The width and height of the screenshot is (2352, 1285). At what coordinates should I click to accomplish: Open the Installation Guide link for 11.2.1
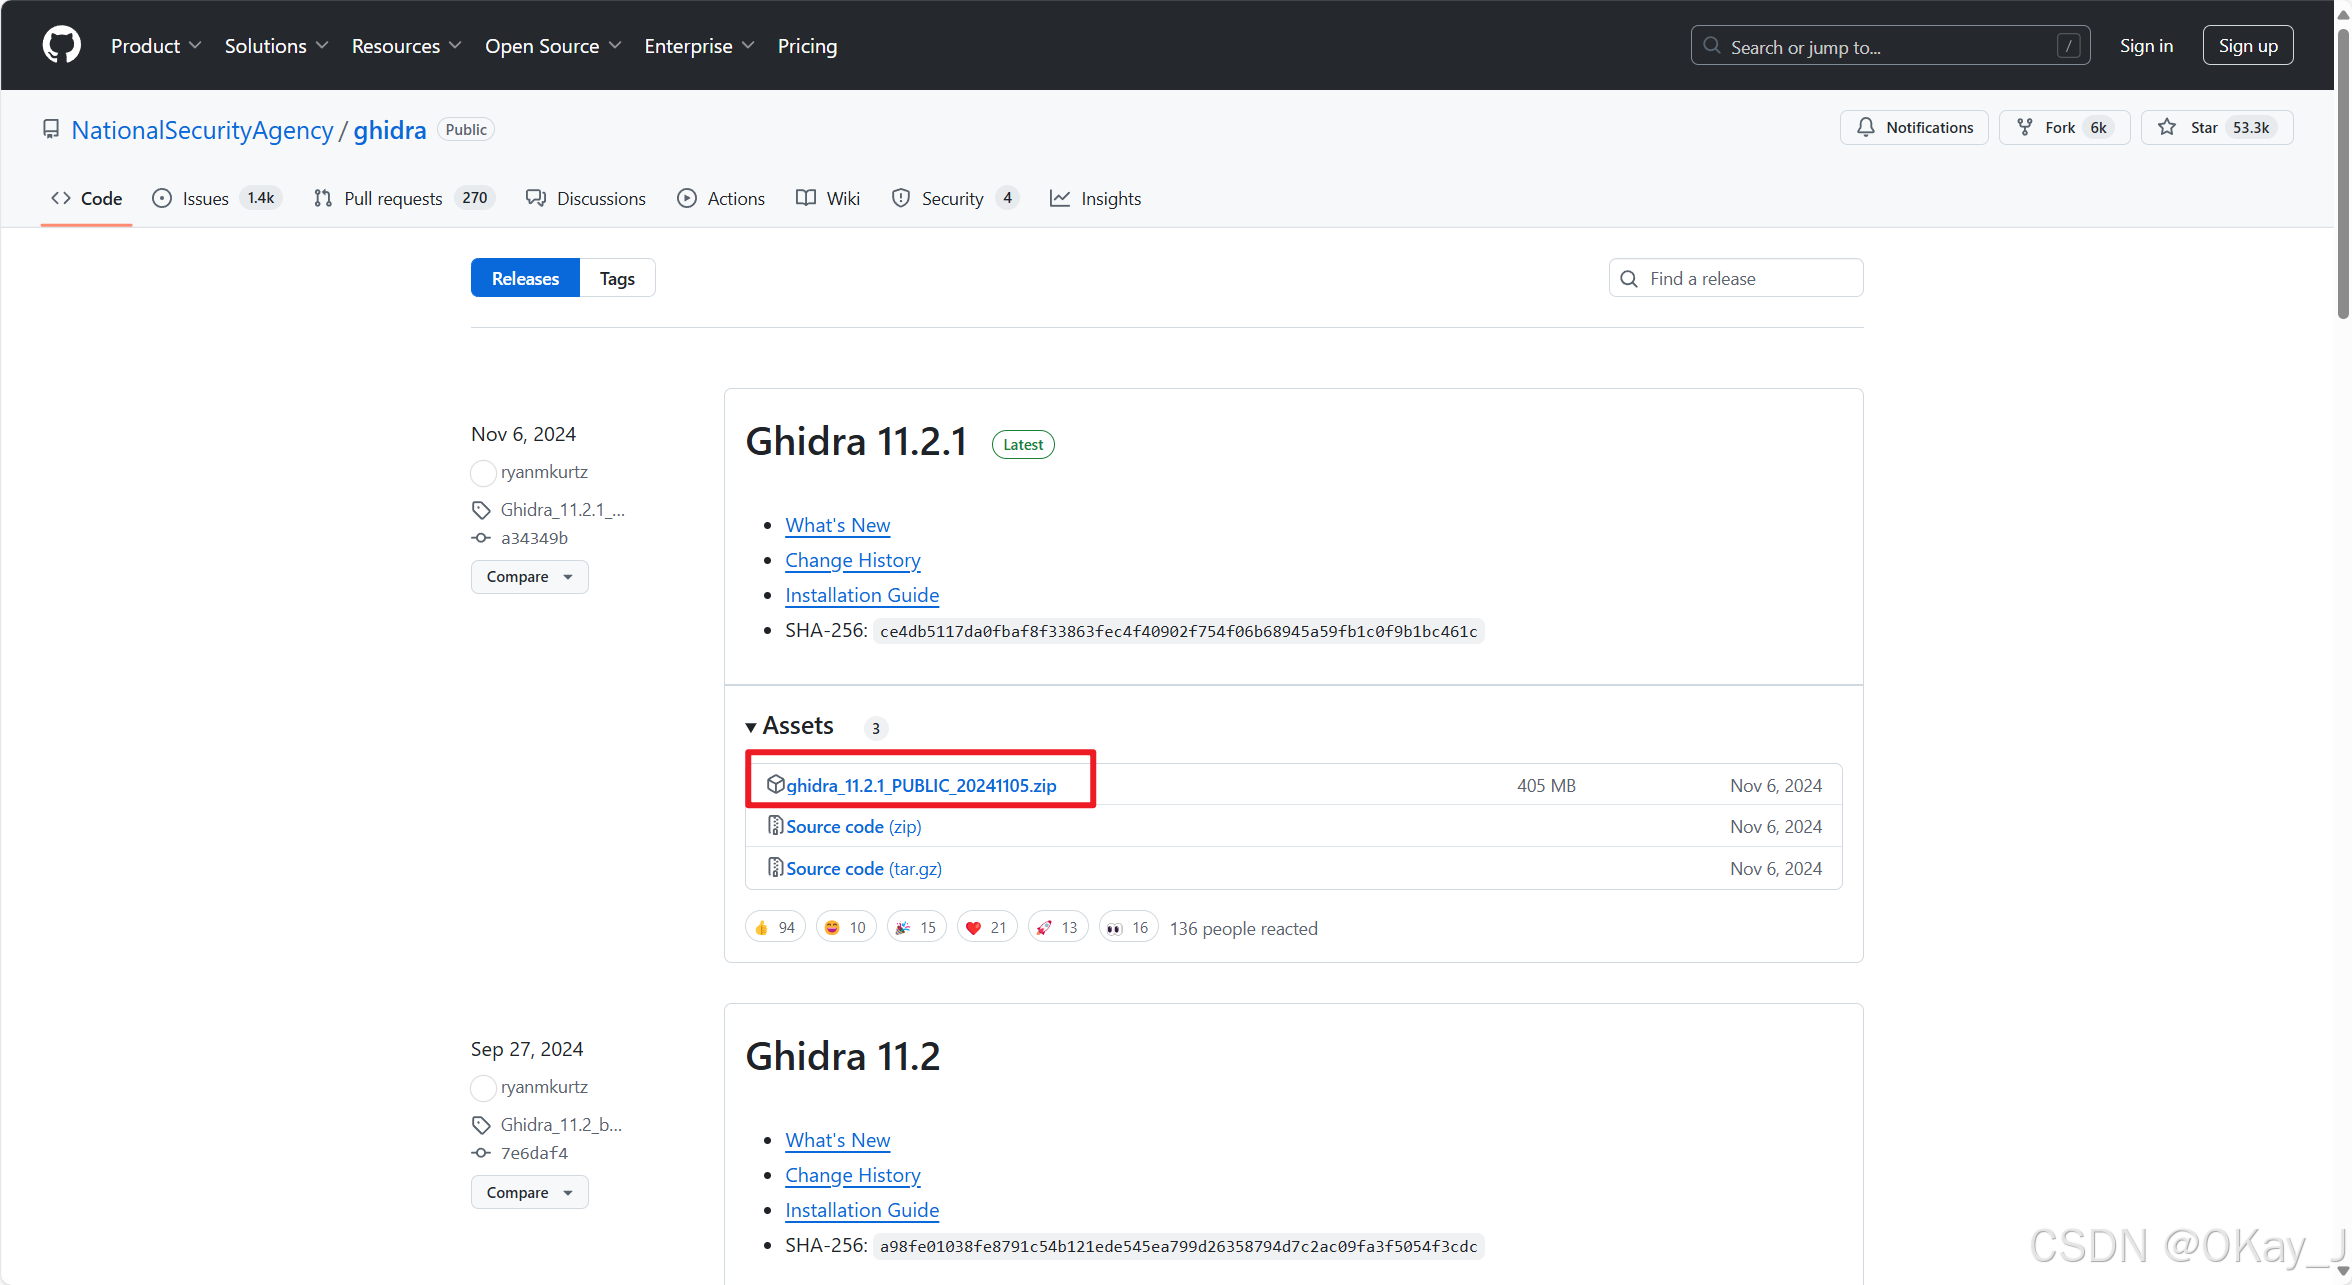pos(861,595)
